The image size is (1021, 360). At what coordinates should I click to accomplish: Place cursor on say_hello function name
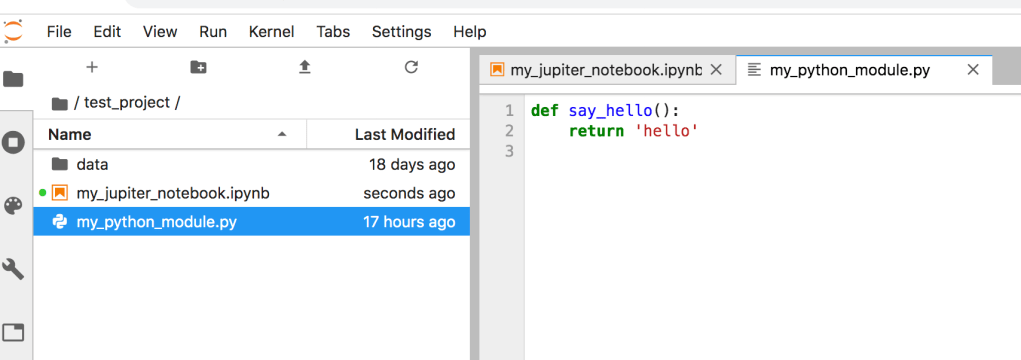click(x=610, y=111)
